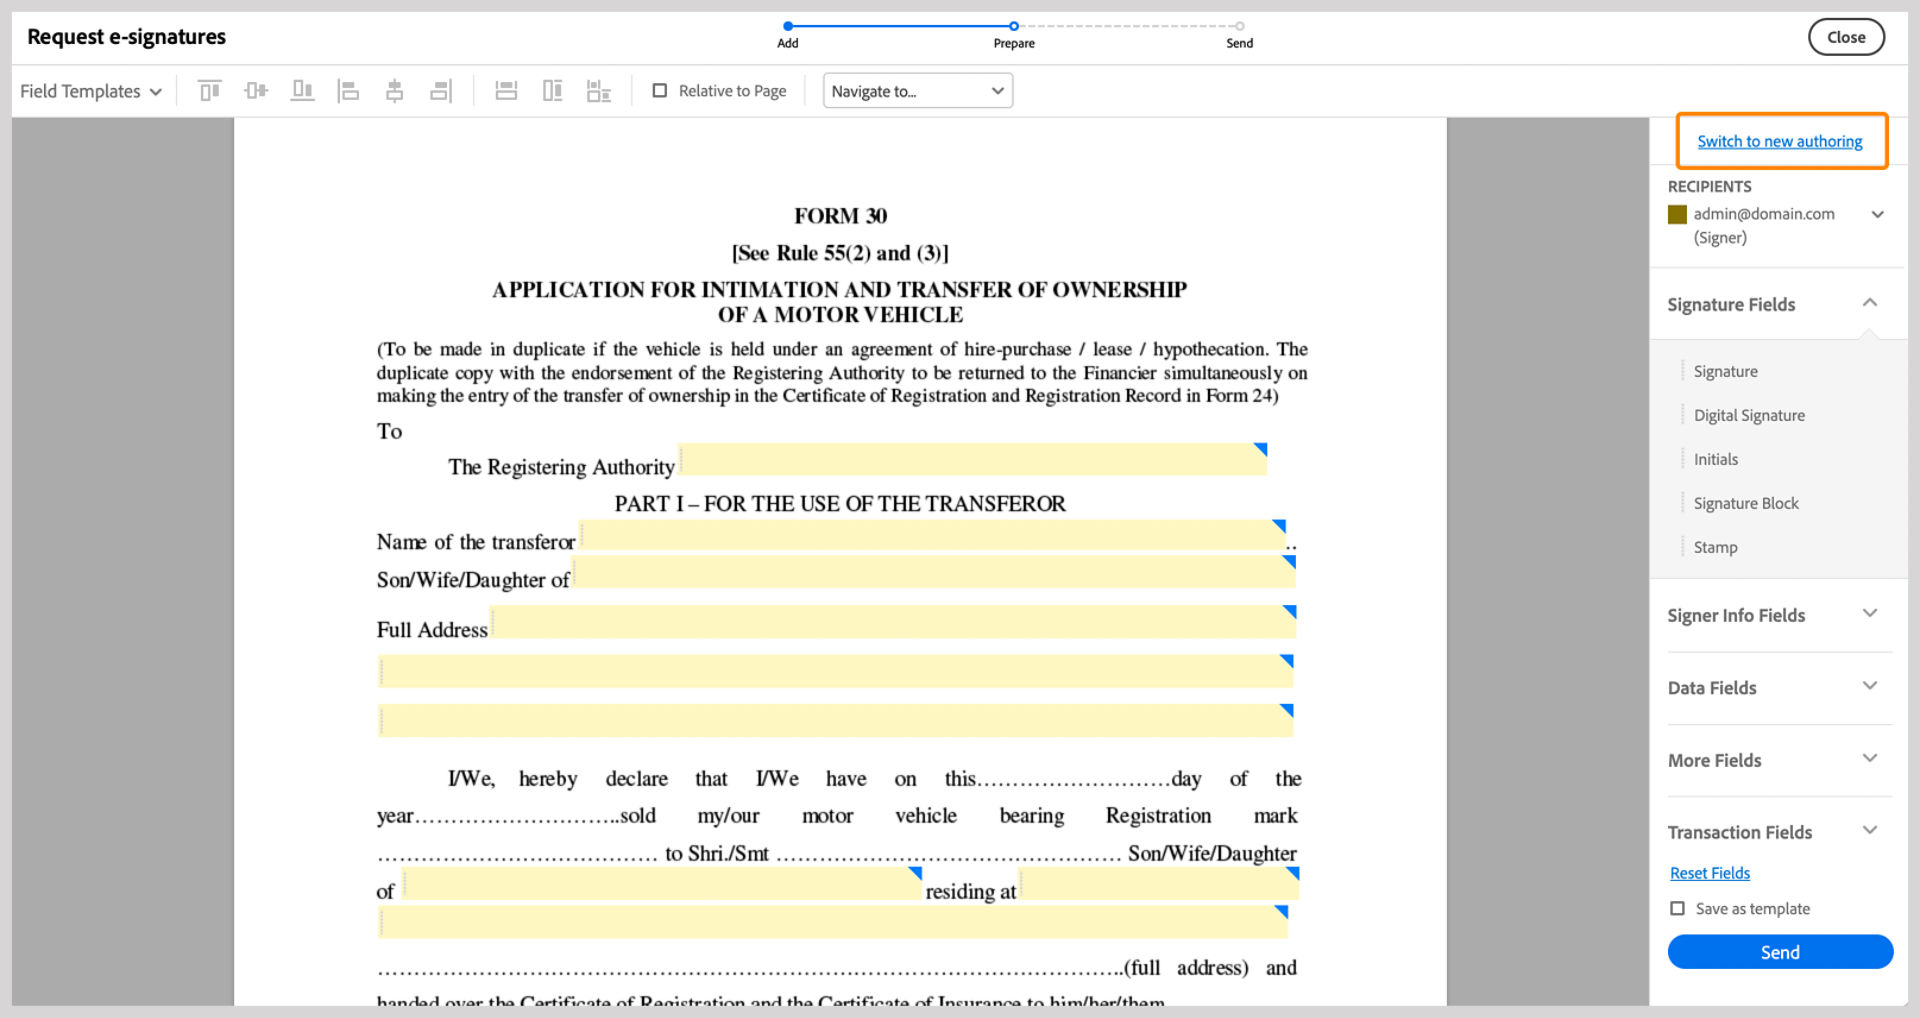Viewport: 1920px width, 1018px height.
Task: Click the align right edges icon
Action: coord(441,91)
